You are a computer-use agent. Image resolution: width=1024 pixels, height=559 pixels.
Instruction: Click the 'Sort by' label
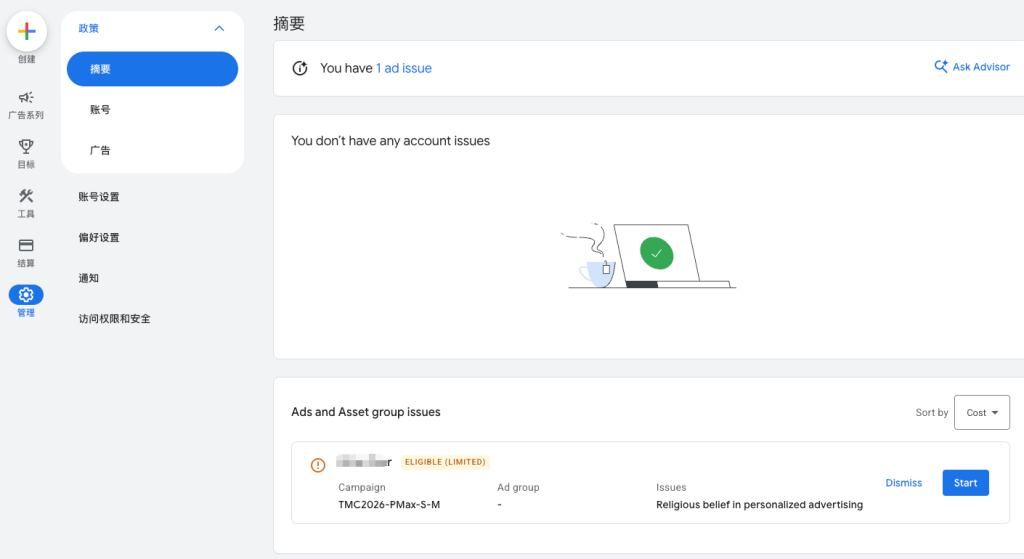click(931, 413)
